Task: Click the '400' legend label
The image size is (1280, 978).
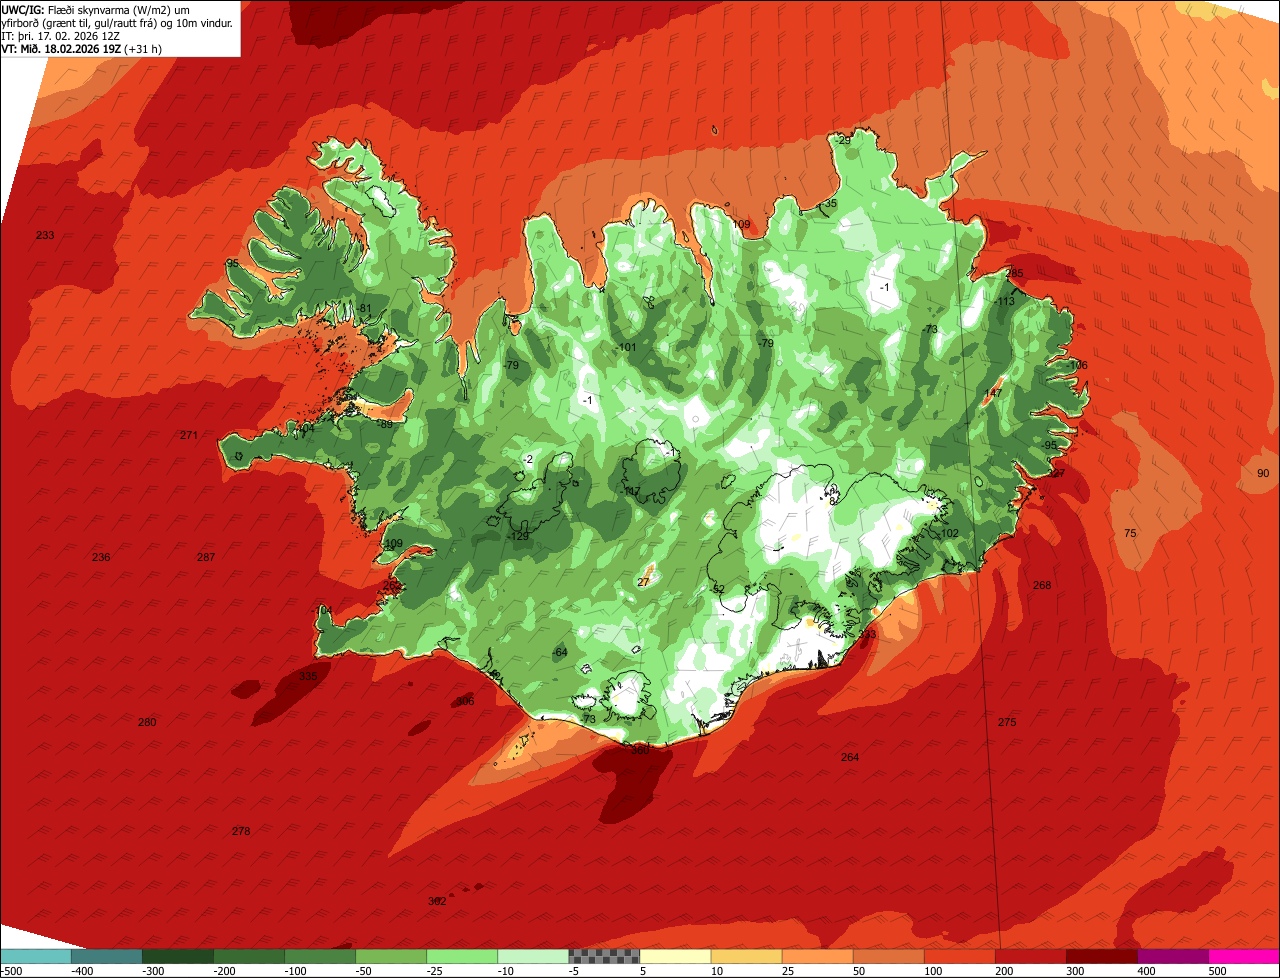Action: [x=1146, y=971]
